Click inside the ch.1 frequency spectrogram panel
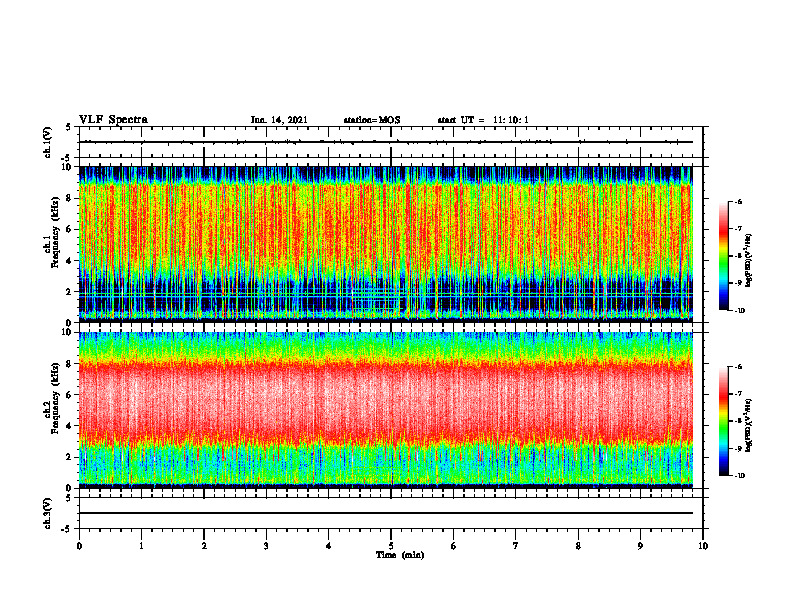792x612 pixels. (x=386, y=244)
